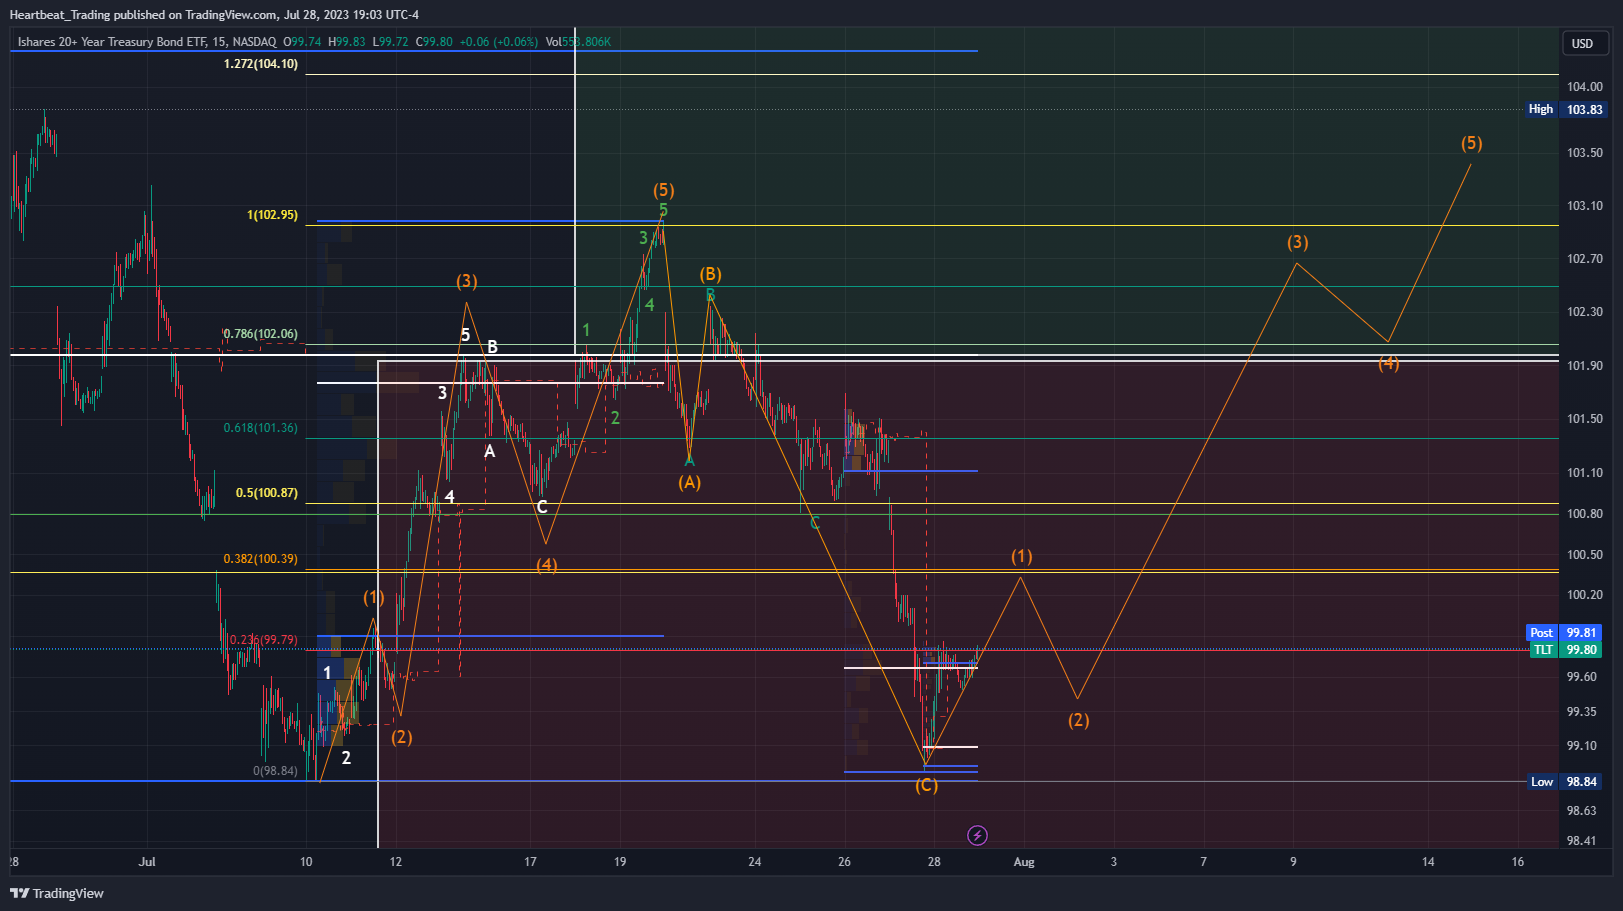Select the 0.618(101.36) Fibonacci label
This screenshot has width=1623, height=911.
(x=261, y=428)
